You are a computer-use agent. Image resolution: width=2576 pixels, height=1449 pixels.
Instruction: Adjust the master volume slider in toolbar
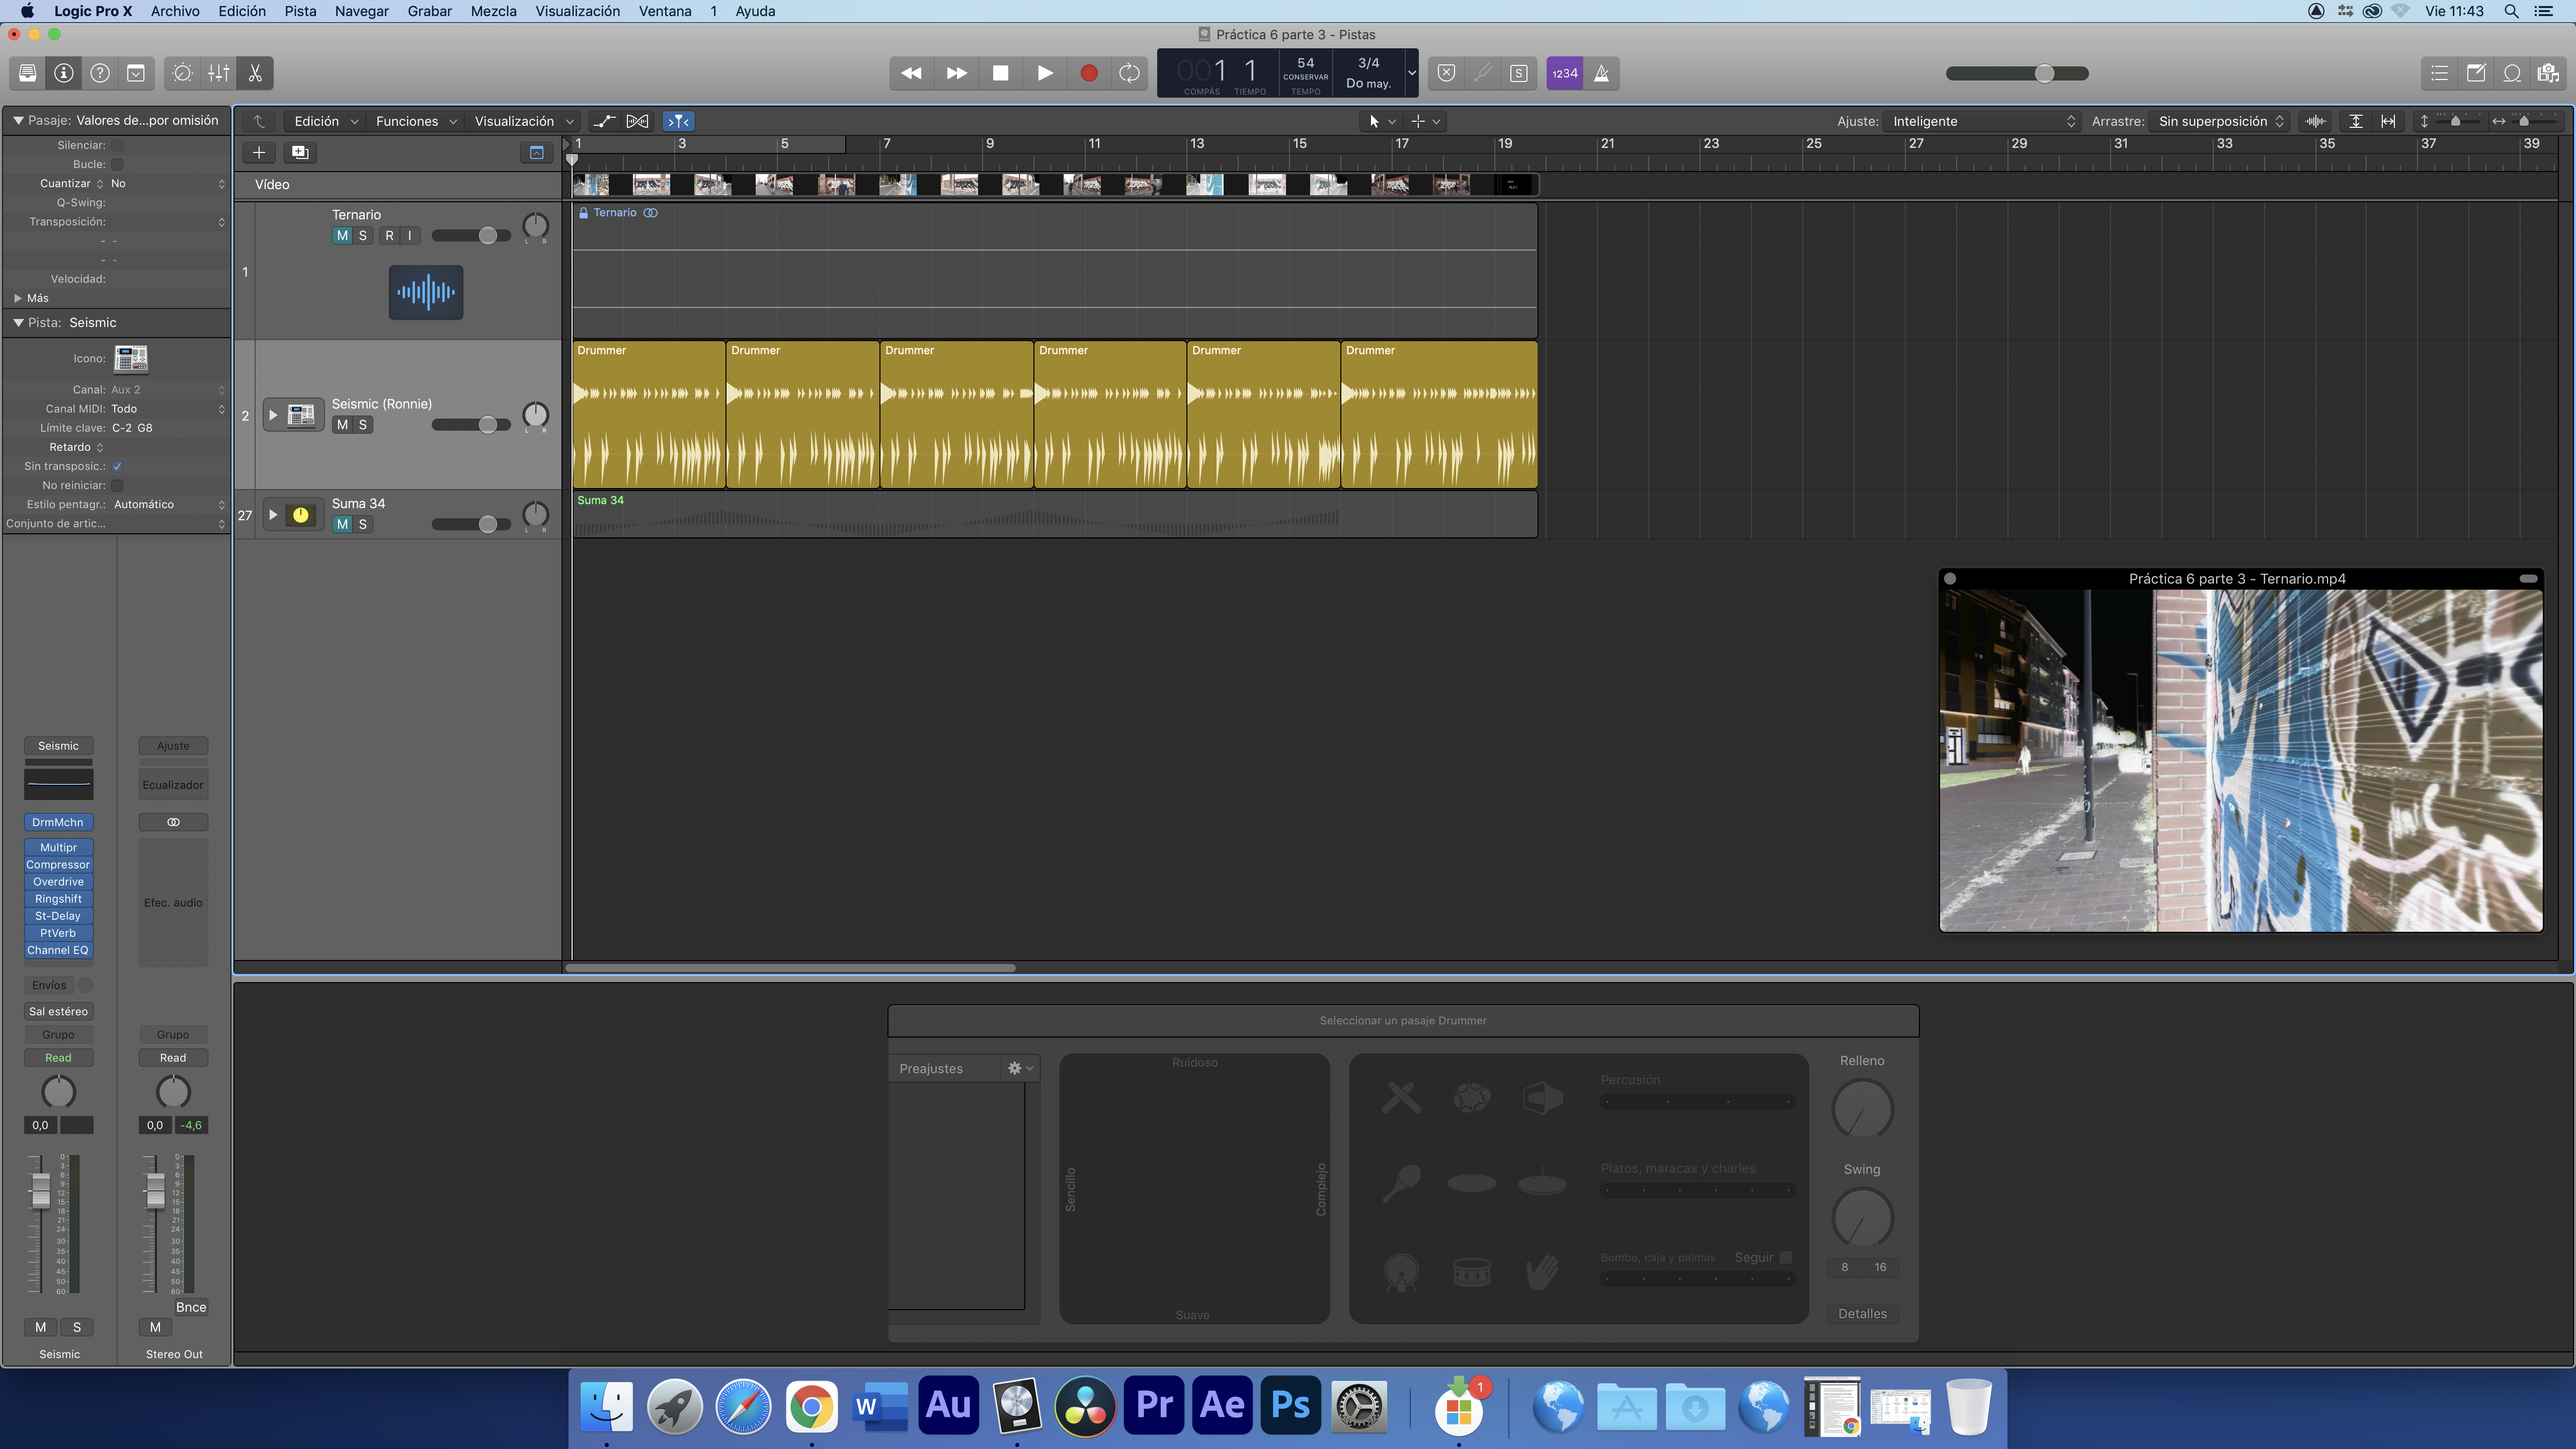pos(2044,73)
